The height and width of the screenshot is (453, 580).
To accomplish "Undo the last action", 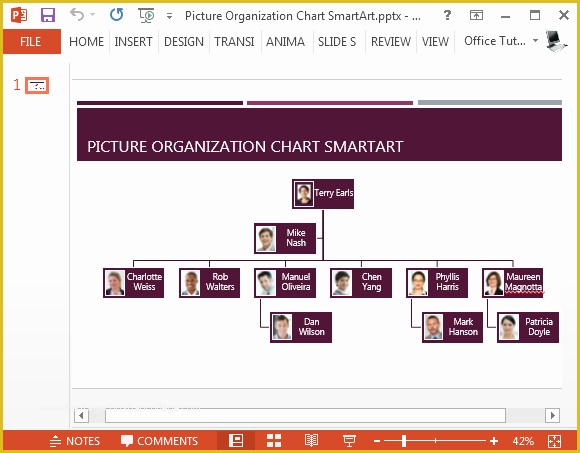I will [x=77, y=15].
